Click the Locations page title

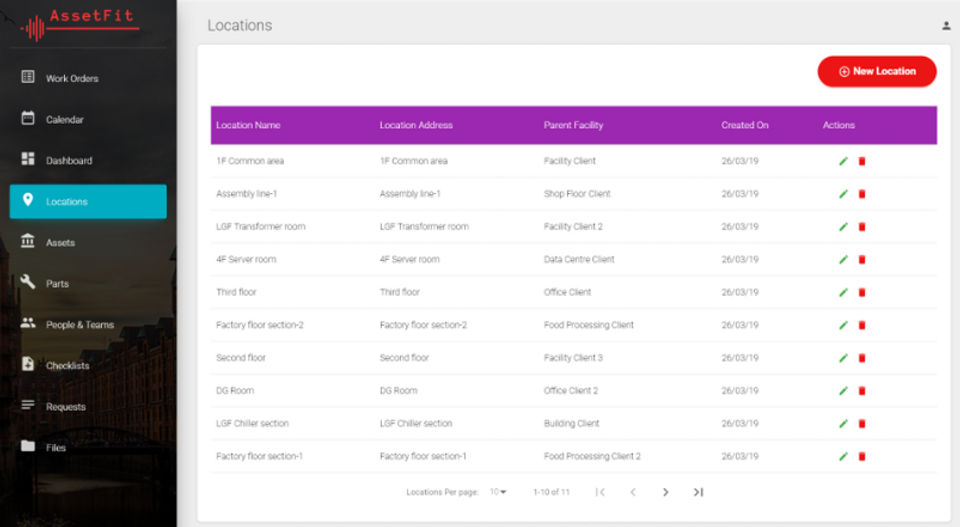239,26
